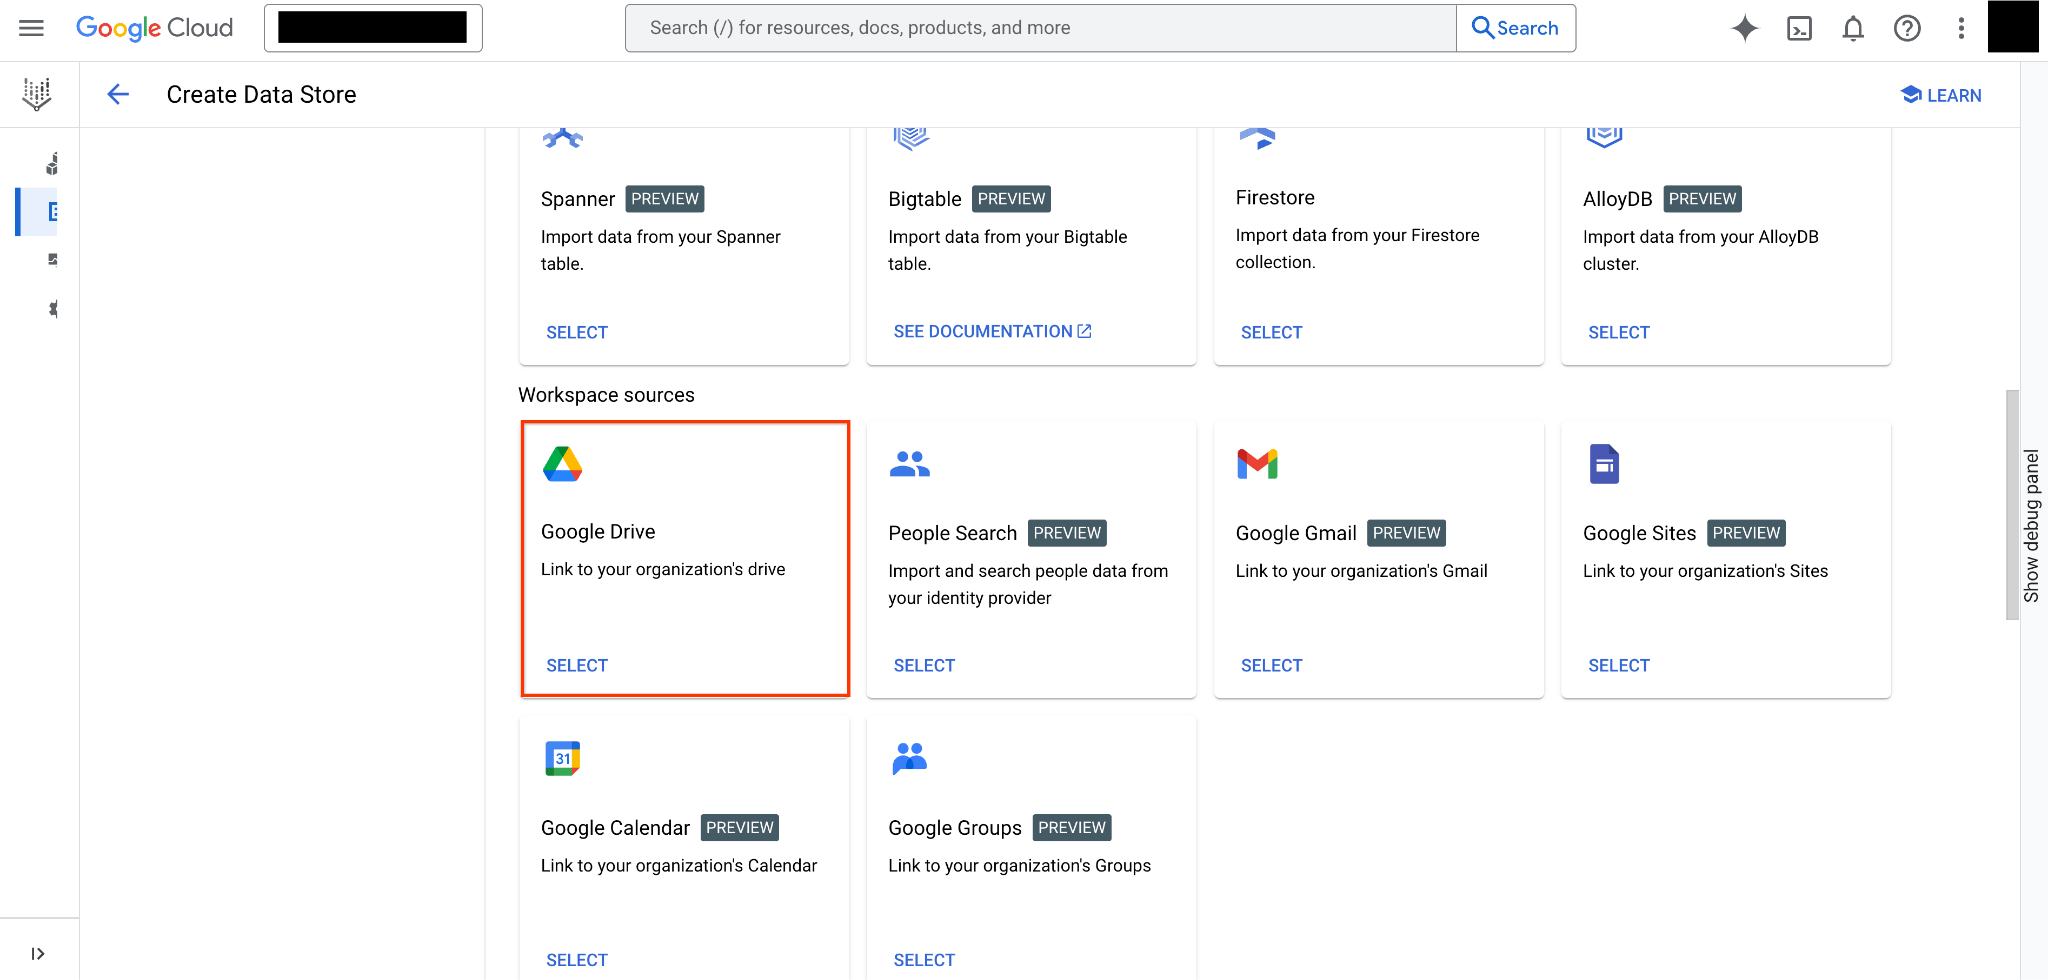The width and height of the screenshot is (2048, 980).
Task: Open the project selector box
Action: click(373, 28)
